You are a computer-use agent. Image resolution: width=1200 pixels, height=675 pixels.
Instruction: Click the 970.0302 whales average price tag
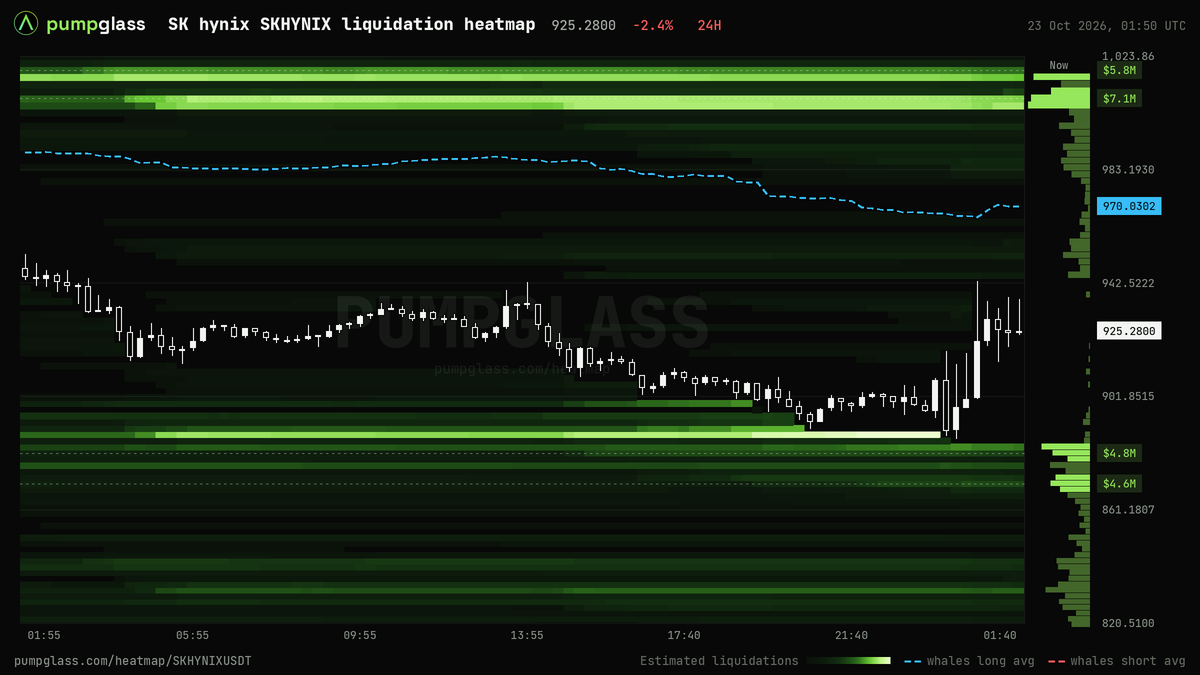(x=1129, y=206)
